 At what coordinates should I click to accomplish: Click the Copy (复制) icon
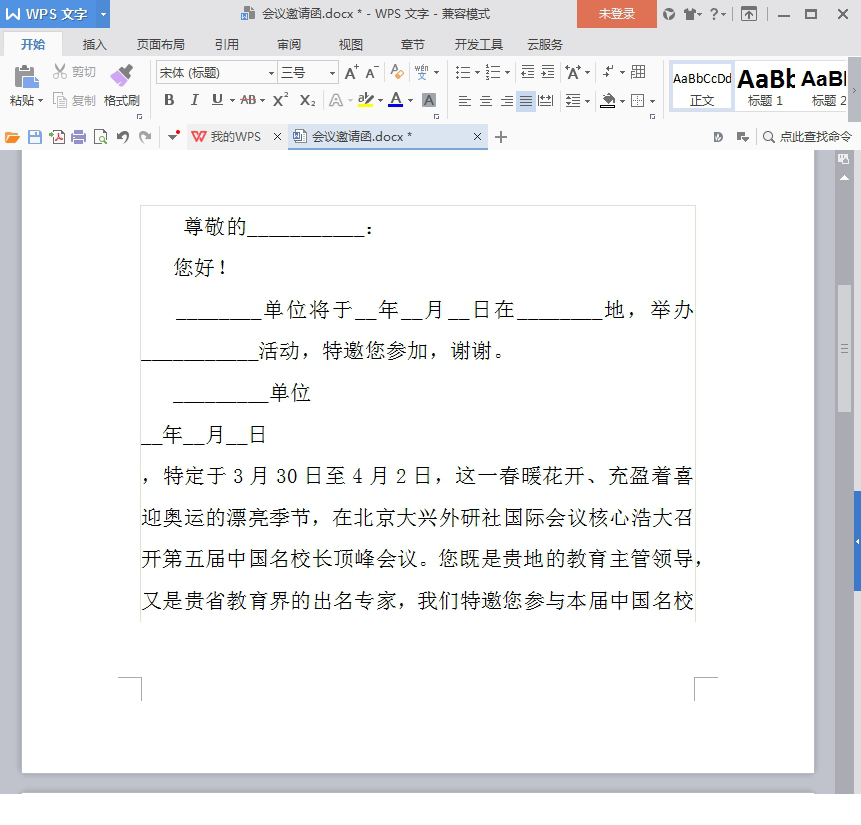(x=59, y=101)
